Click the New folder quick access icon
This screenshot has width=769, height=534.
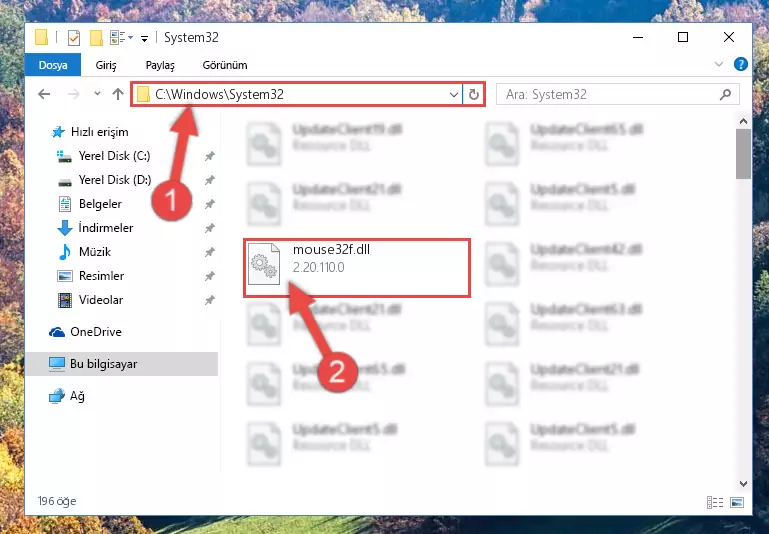(x=96, y=37)
